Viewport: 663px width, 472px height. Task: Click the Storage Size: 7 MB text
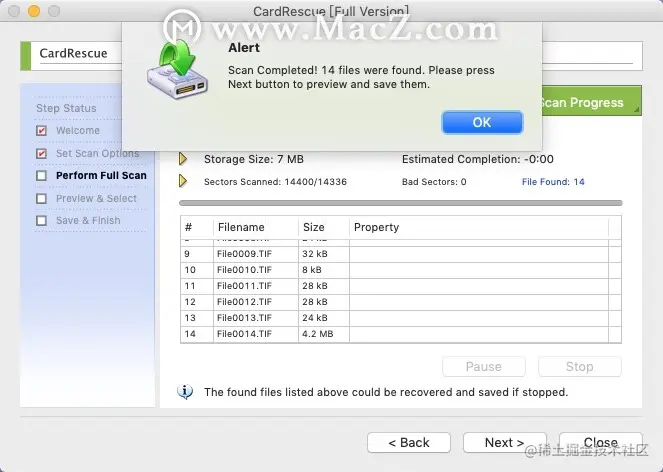tap(254, 159)
